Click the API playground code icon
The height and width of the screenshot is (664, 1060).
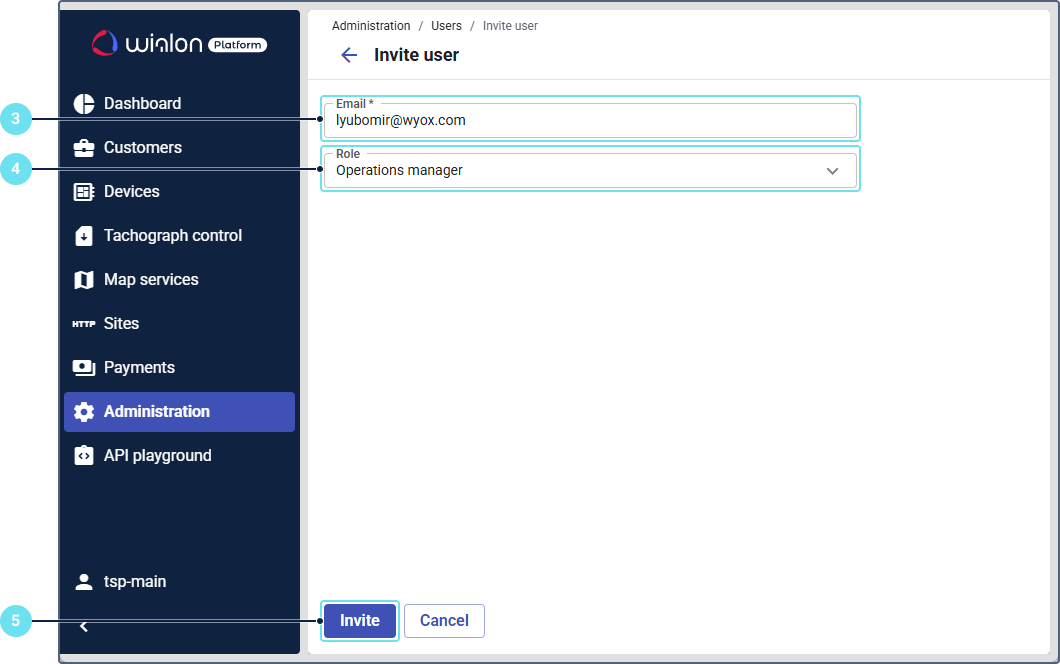coord(84,456)
